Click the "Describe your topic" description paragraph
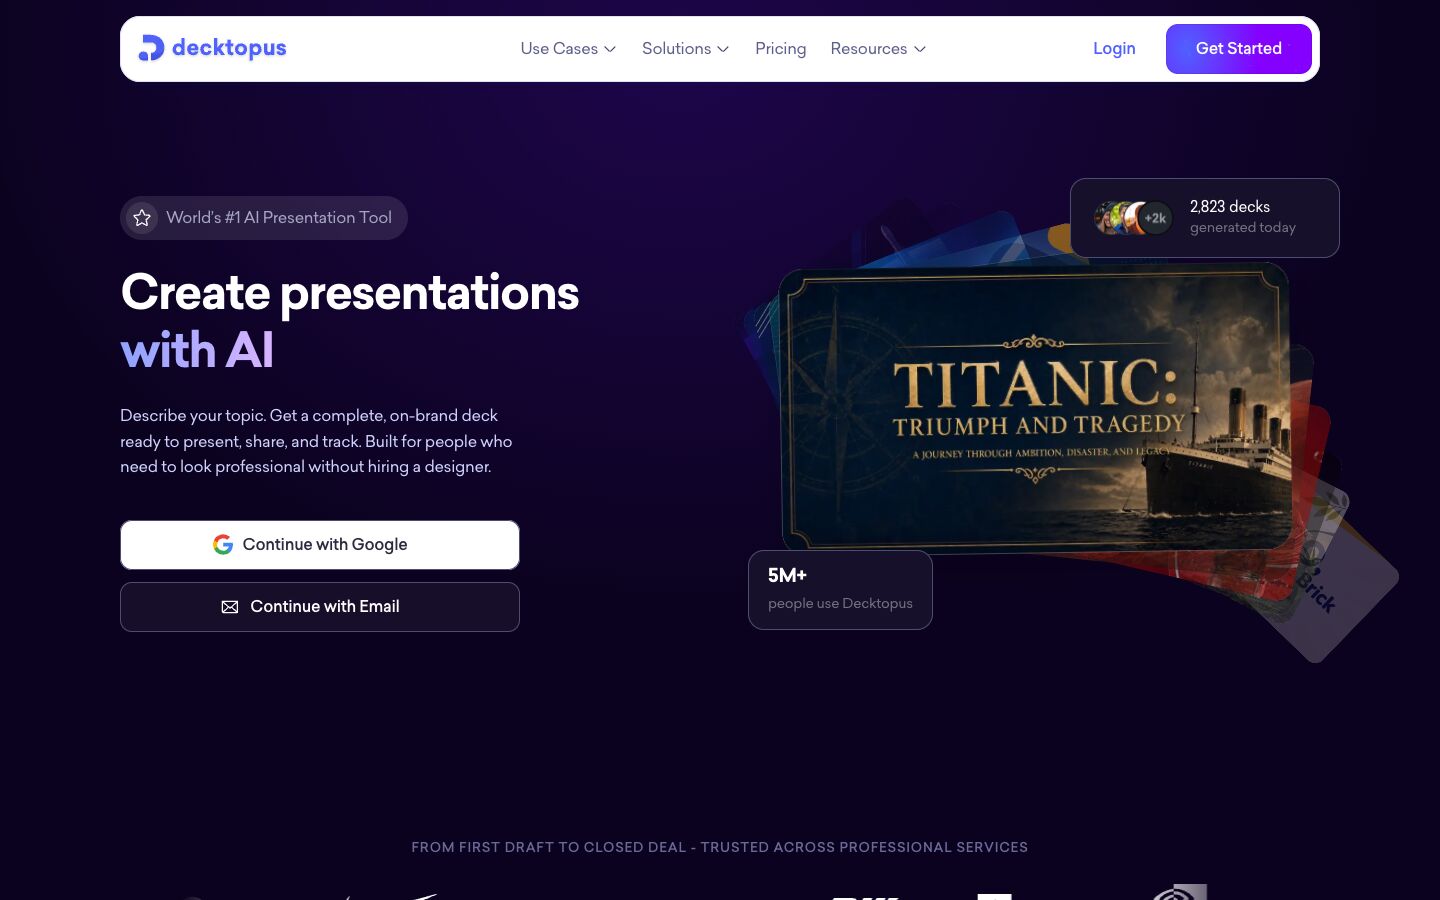This screenshot has width=1440, height=900. (x=316, y=441)
